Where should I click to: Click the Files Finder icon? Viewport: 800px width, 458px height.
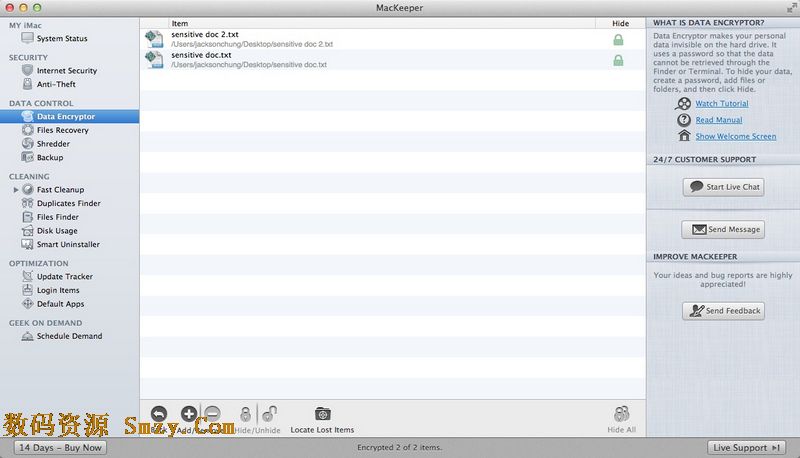pyautogui.click(x=28, y=217)
